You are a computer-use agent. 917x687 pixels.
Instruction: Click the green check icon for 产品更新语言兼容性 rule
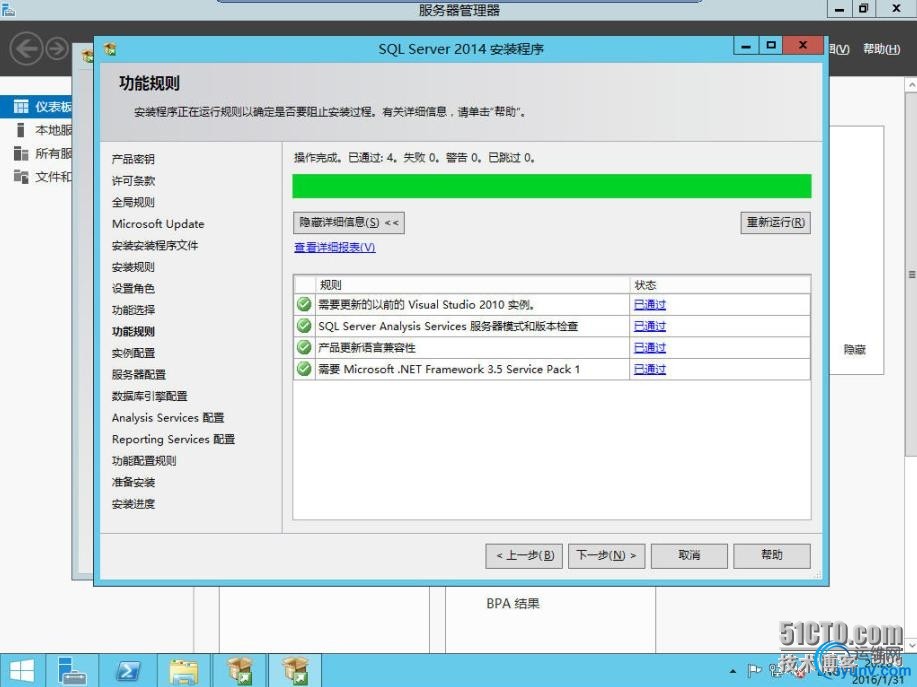coord(304,347)
